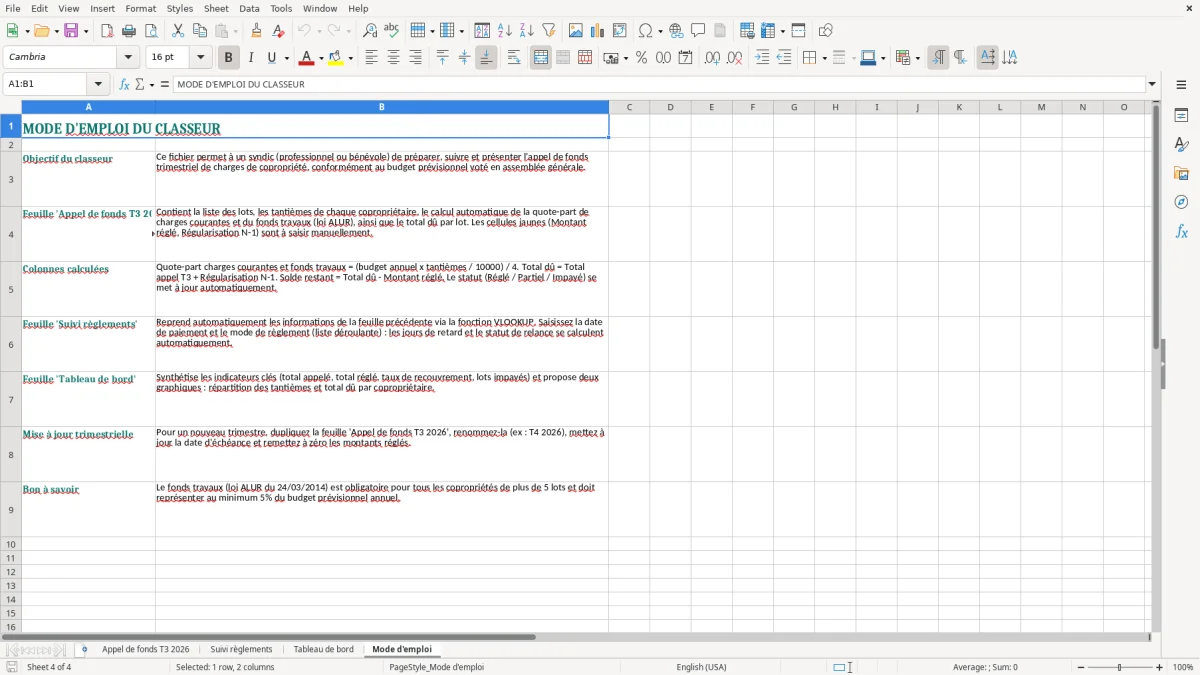Click the Sort Ascending icon
The height and width of the screenshot is (675, 1200).
click(505, 31)
